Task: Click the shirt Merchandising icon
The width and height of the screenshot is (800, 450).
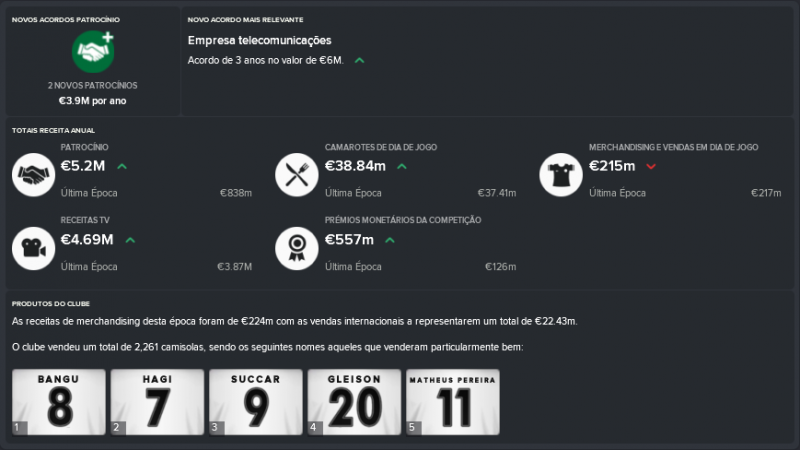Action: click(x=560, y=175)
